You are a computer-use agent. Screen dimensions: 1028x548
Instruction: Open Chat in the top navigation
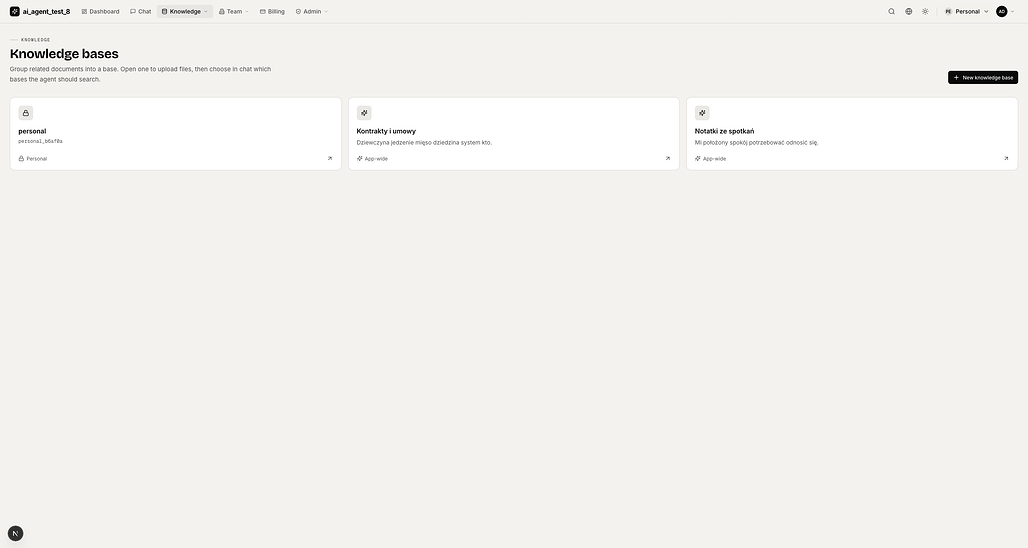[x=140, y=11]
